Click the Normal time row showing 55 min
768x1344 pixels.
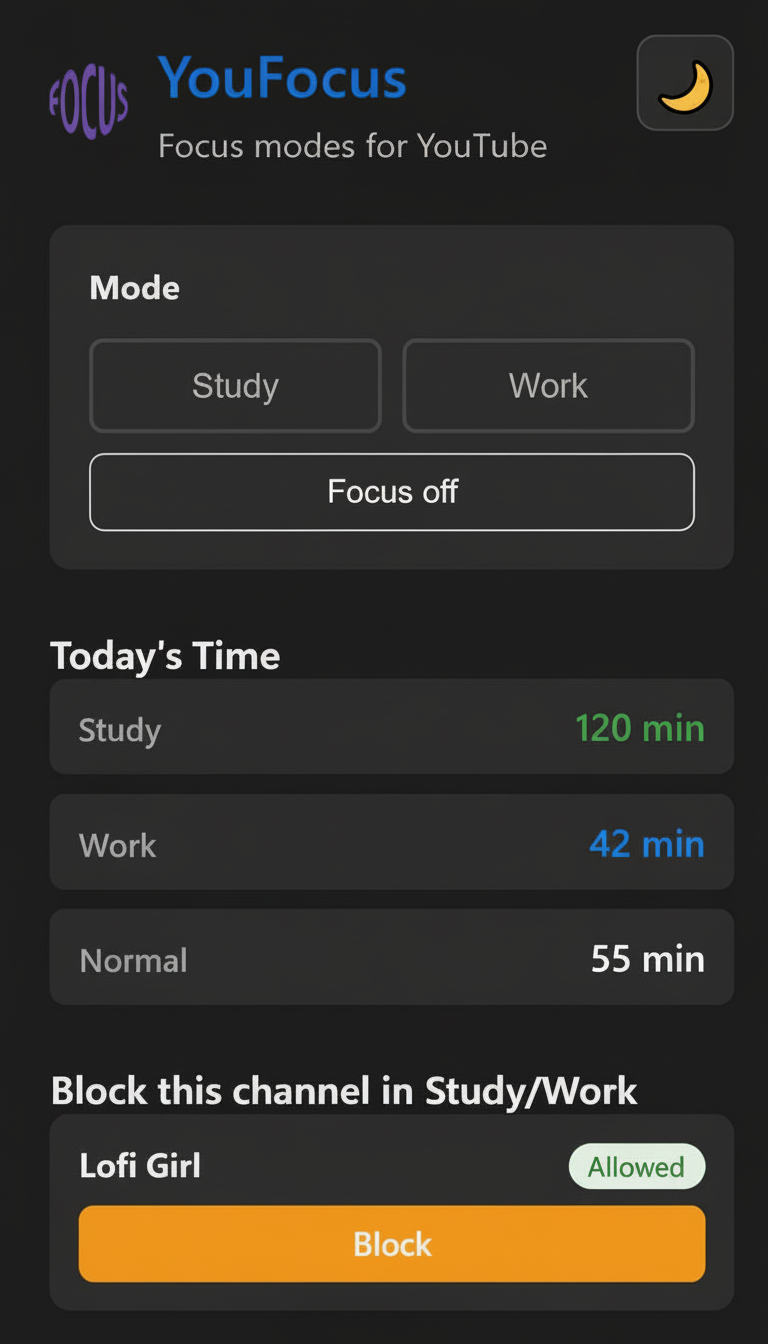(x=392, y=957)
